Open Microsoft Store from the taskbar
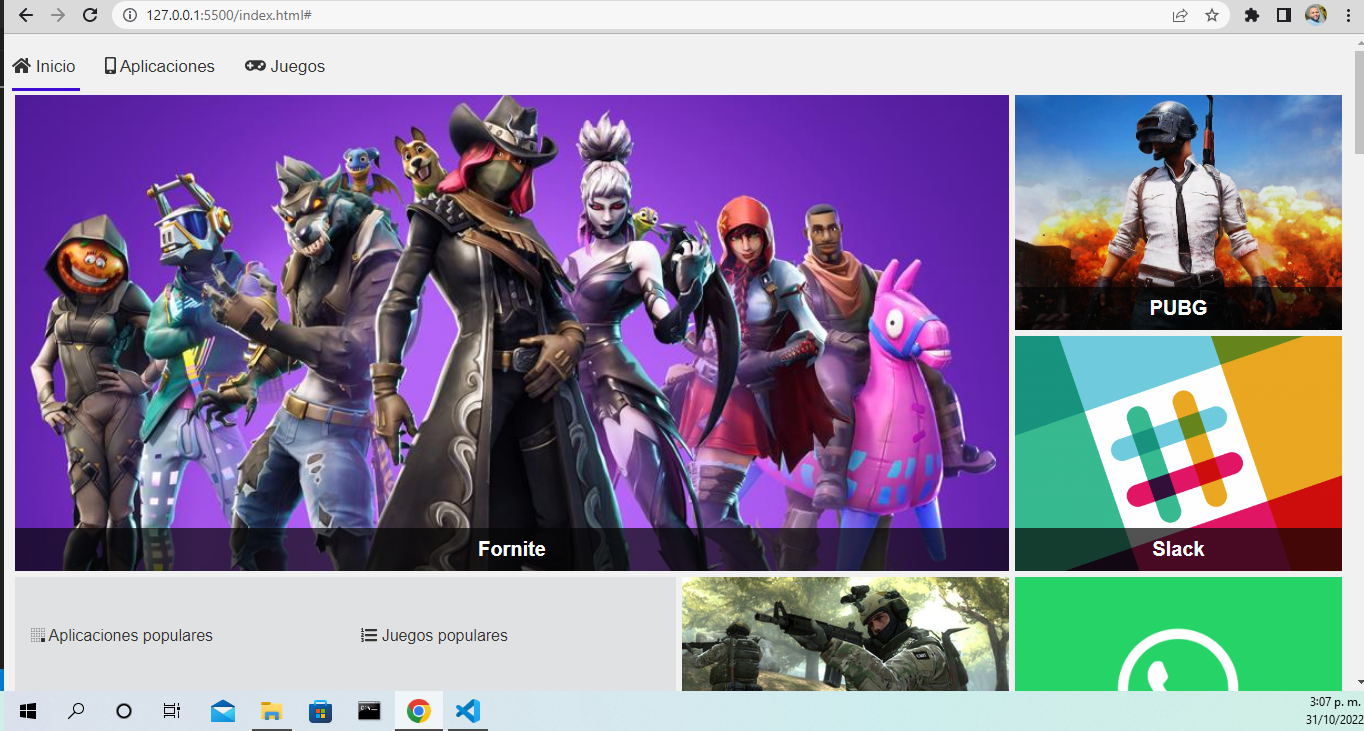 point(320,711)
